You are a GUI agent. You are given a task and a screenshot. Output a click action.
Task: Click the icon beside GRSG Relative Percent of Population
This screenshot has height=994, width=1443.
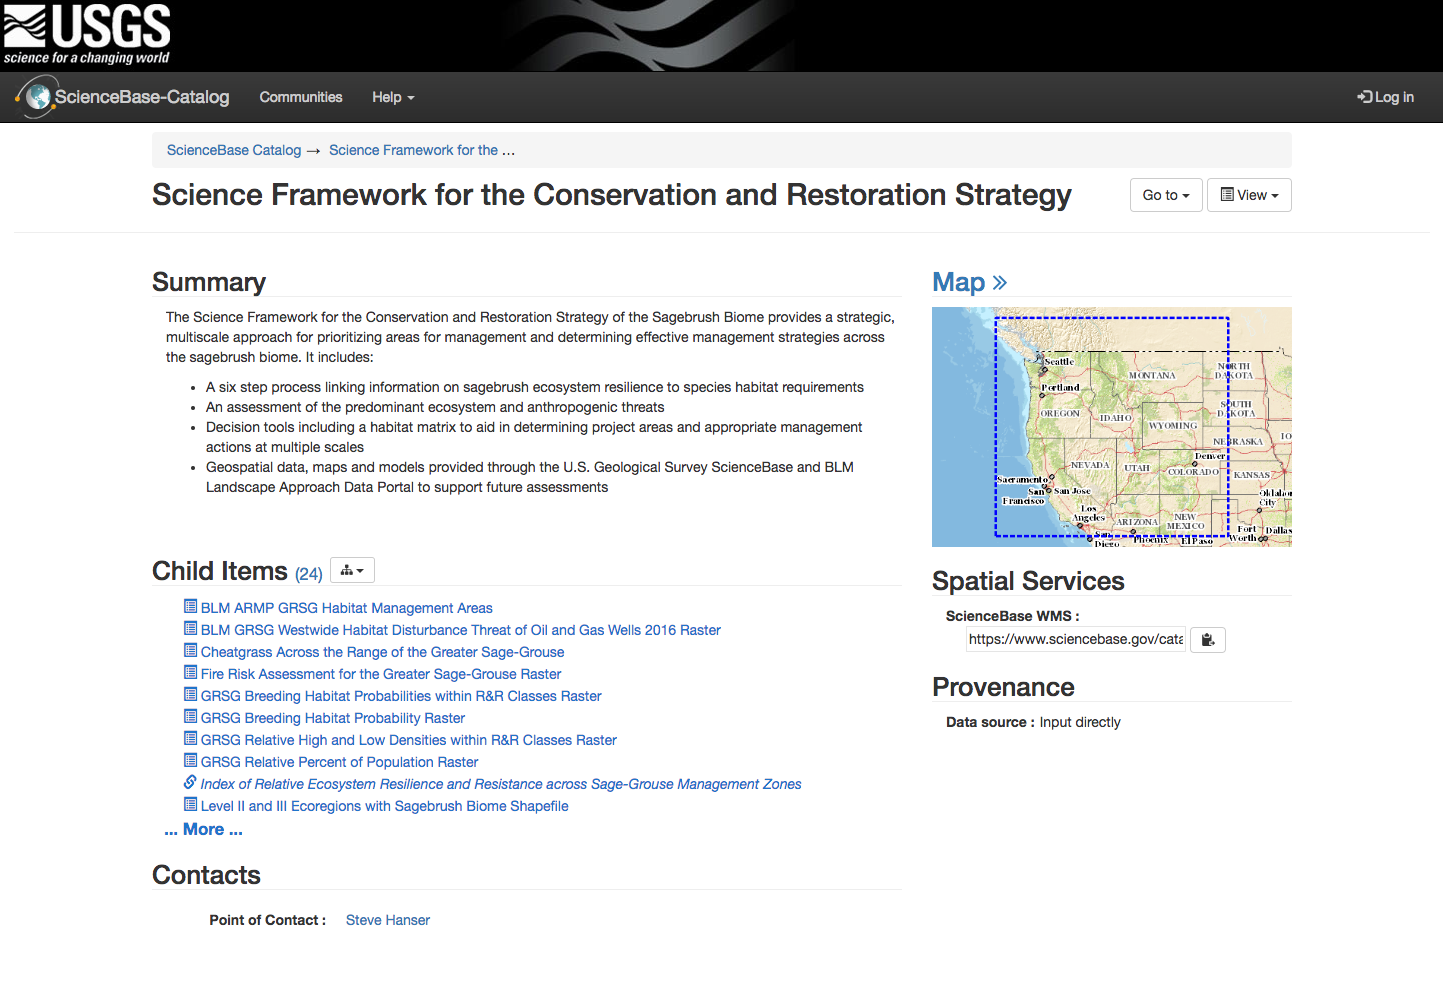point(190,760)
